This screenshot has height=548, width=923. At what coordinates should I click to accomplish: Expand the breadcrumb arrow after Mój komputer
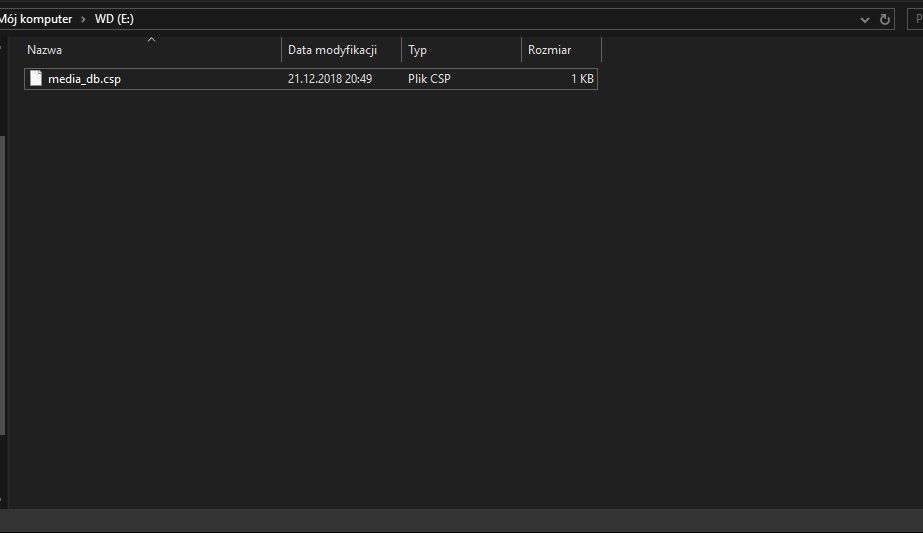pos(83,19)
